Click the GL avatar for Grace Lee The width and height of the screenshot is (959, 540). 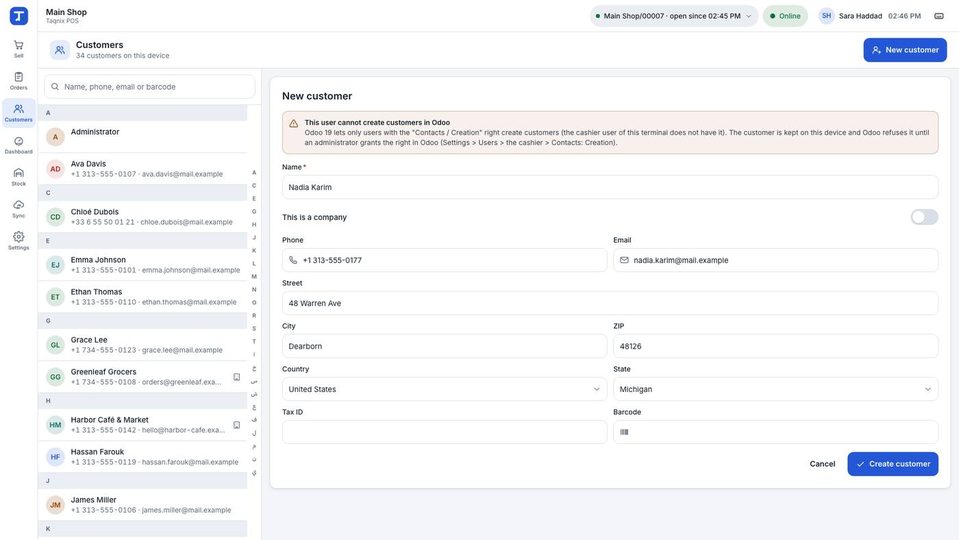coord(56,345)
